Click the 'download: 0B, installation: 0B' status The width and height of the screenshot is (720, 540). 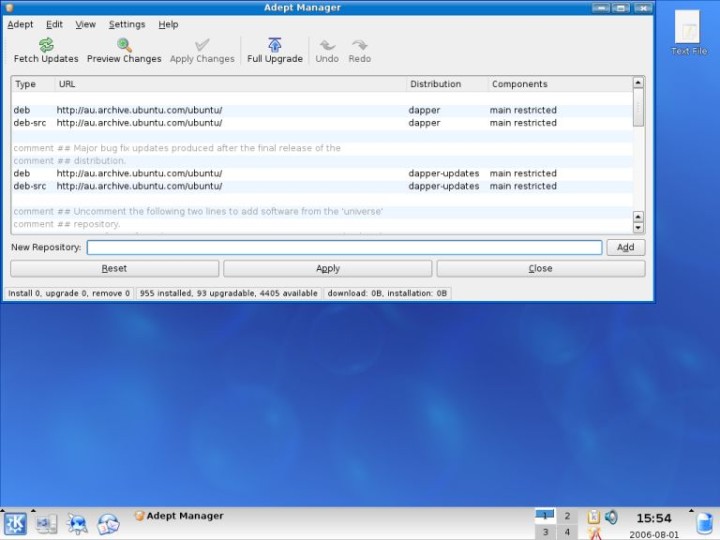[387, 293]
